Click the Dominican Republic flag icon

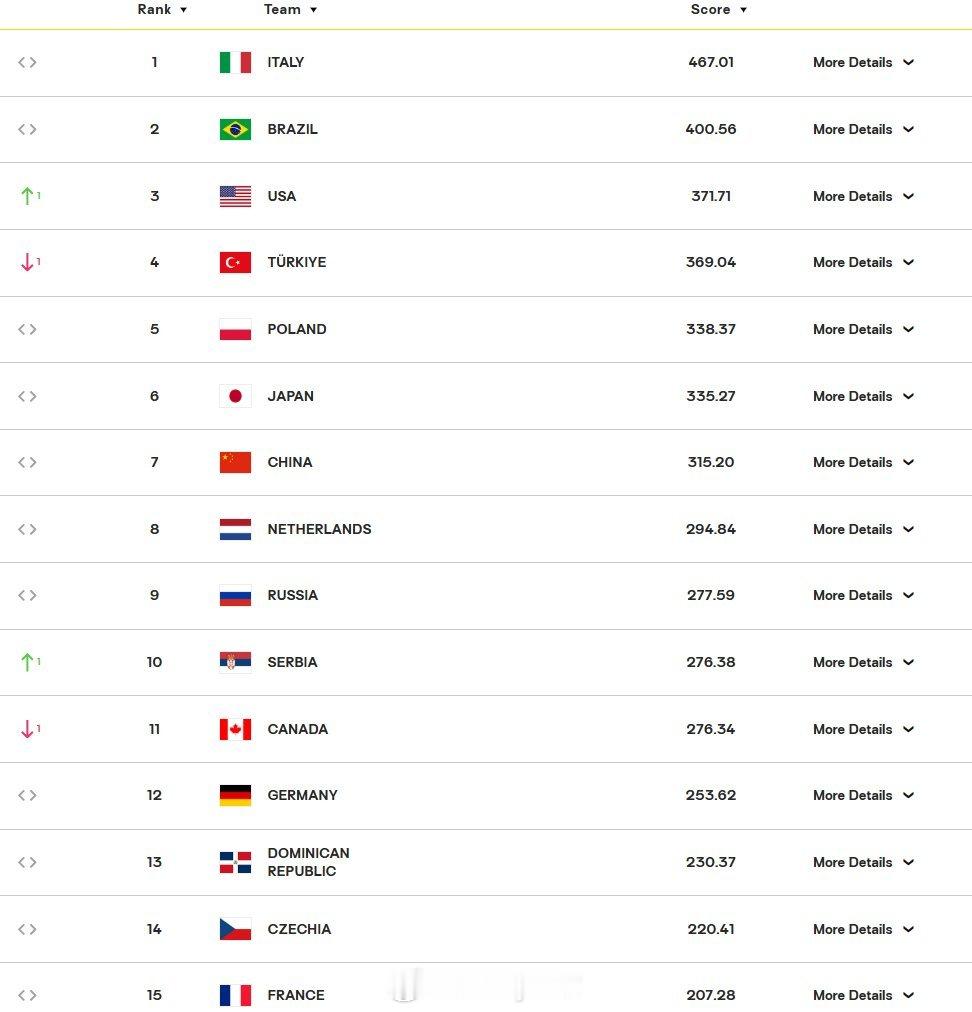pos(235,862)
